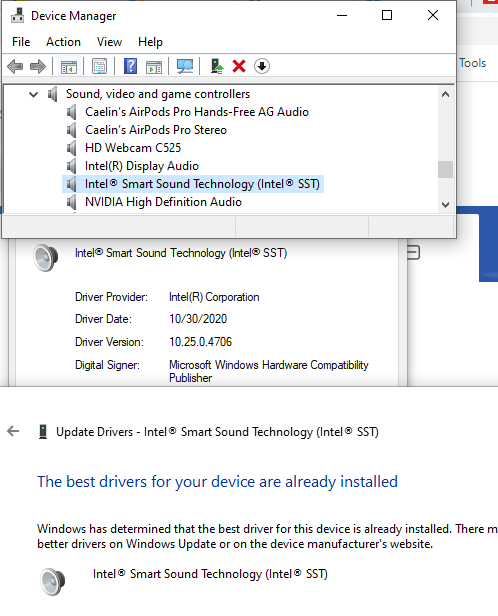Select Intel Smart Sound Technology device row
Image resolution: width=498 pixels, height=616 pixels.
pos(192,184)
